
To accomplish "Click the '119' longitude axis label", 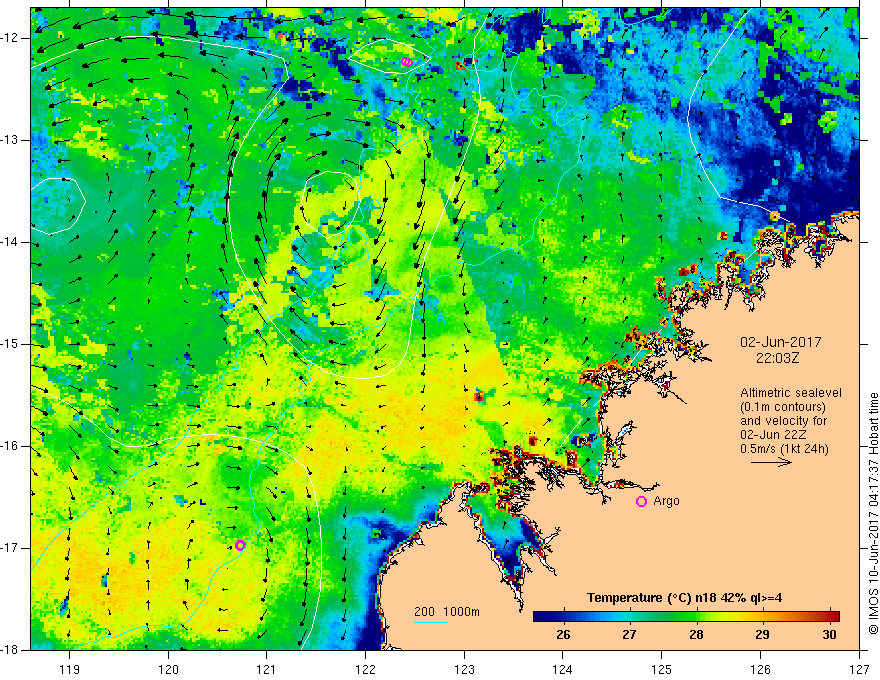I will (x=70, y=669).
